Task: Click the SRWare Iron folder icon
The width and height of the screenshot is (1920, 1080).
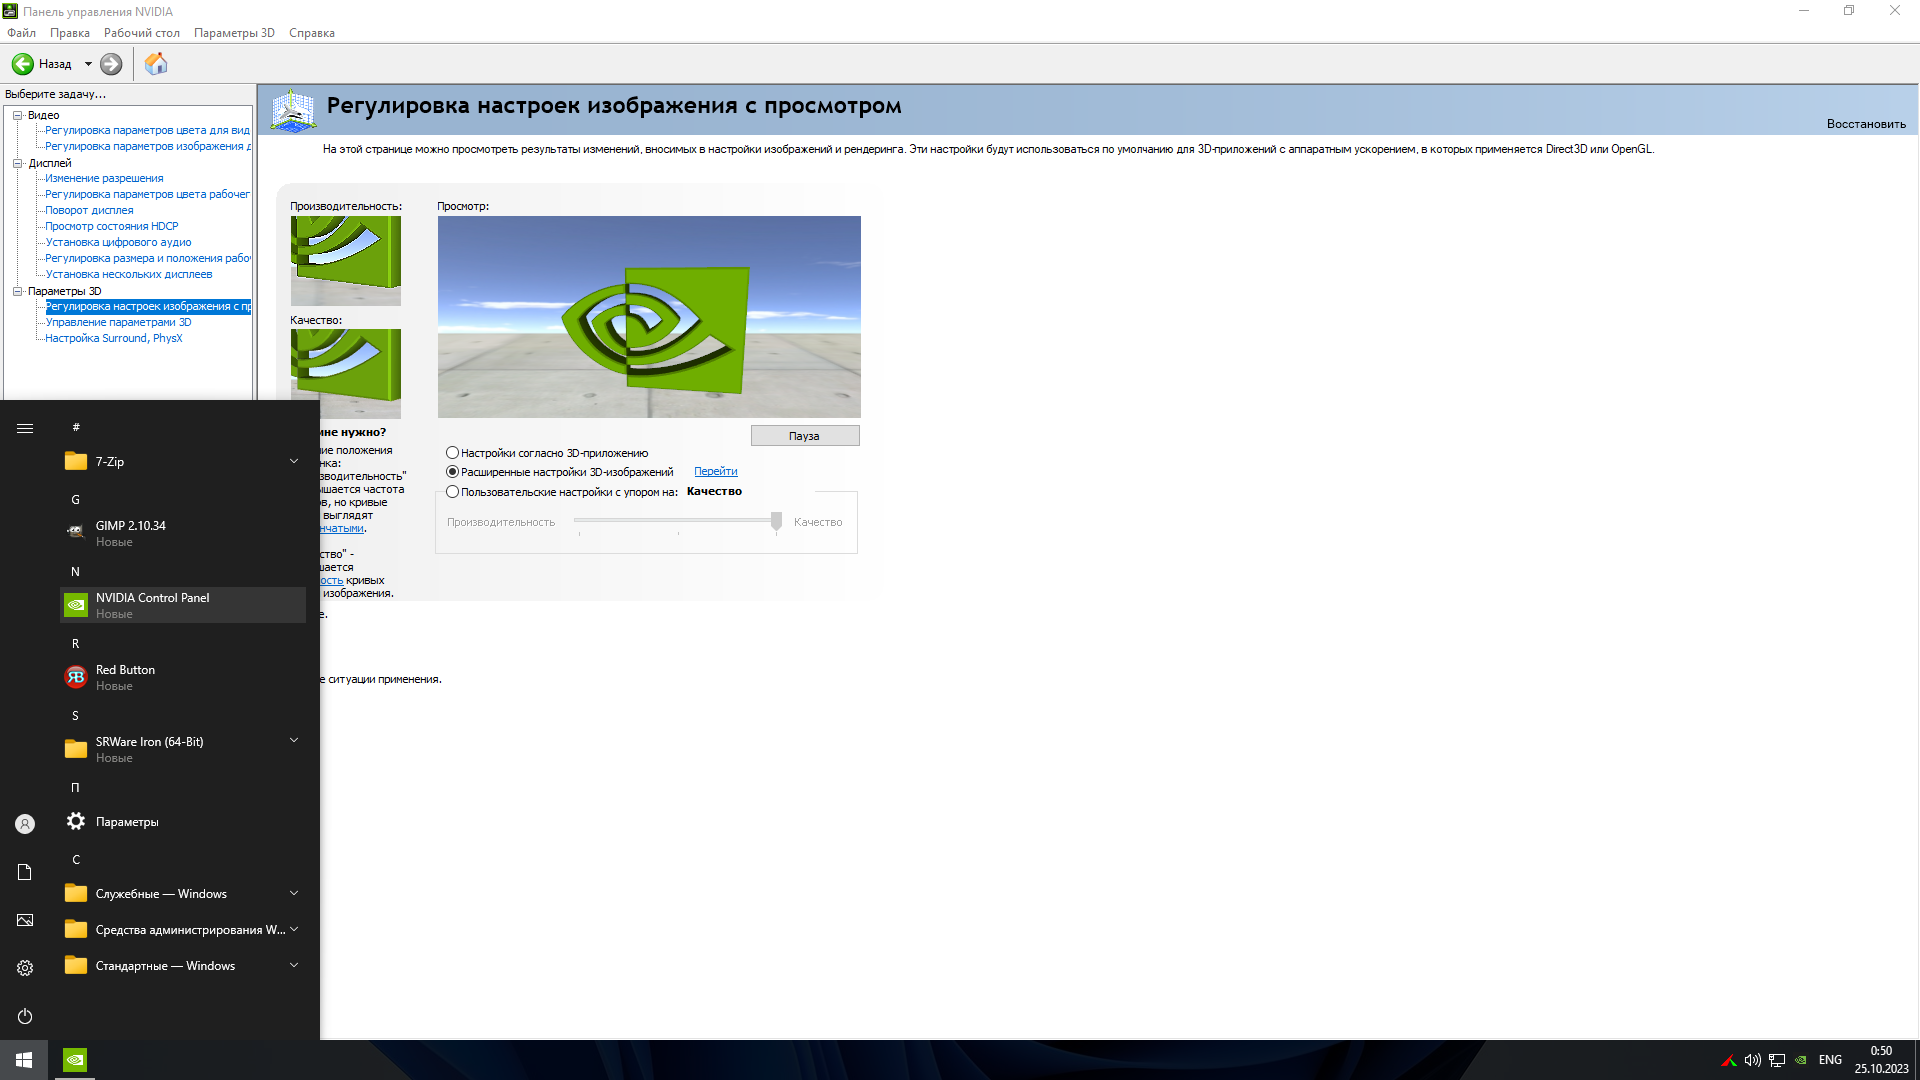Action: [x=76, y=749]
